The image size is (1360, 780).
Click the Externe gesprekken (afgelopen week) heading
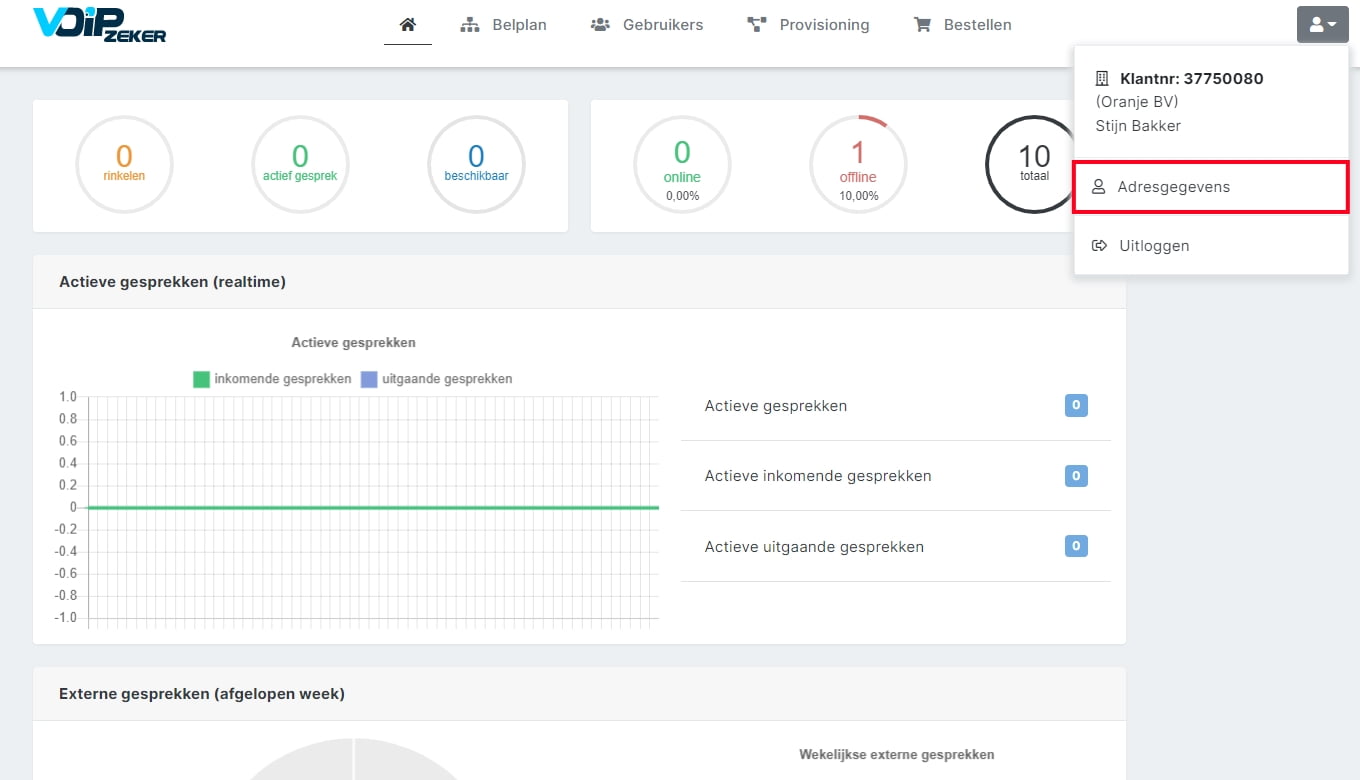click(202, 694)
